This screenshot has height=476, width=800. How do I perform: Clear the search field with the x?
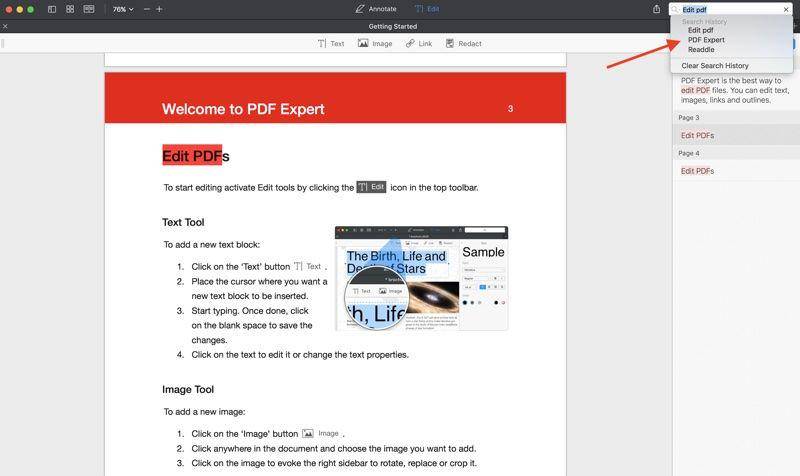coord(786,10)
